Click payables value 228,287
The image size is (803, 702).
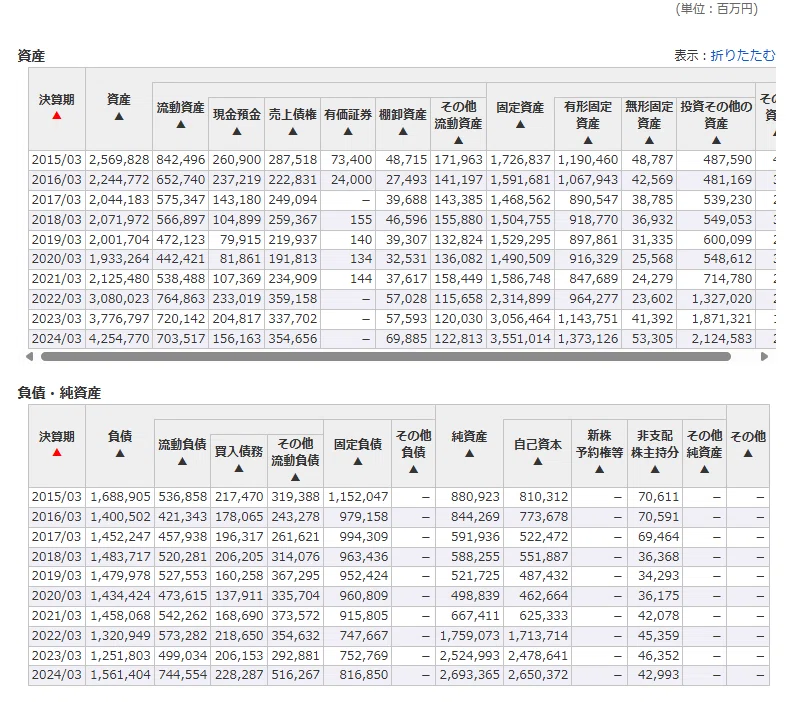point(239,675)
